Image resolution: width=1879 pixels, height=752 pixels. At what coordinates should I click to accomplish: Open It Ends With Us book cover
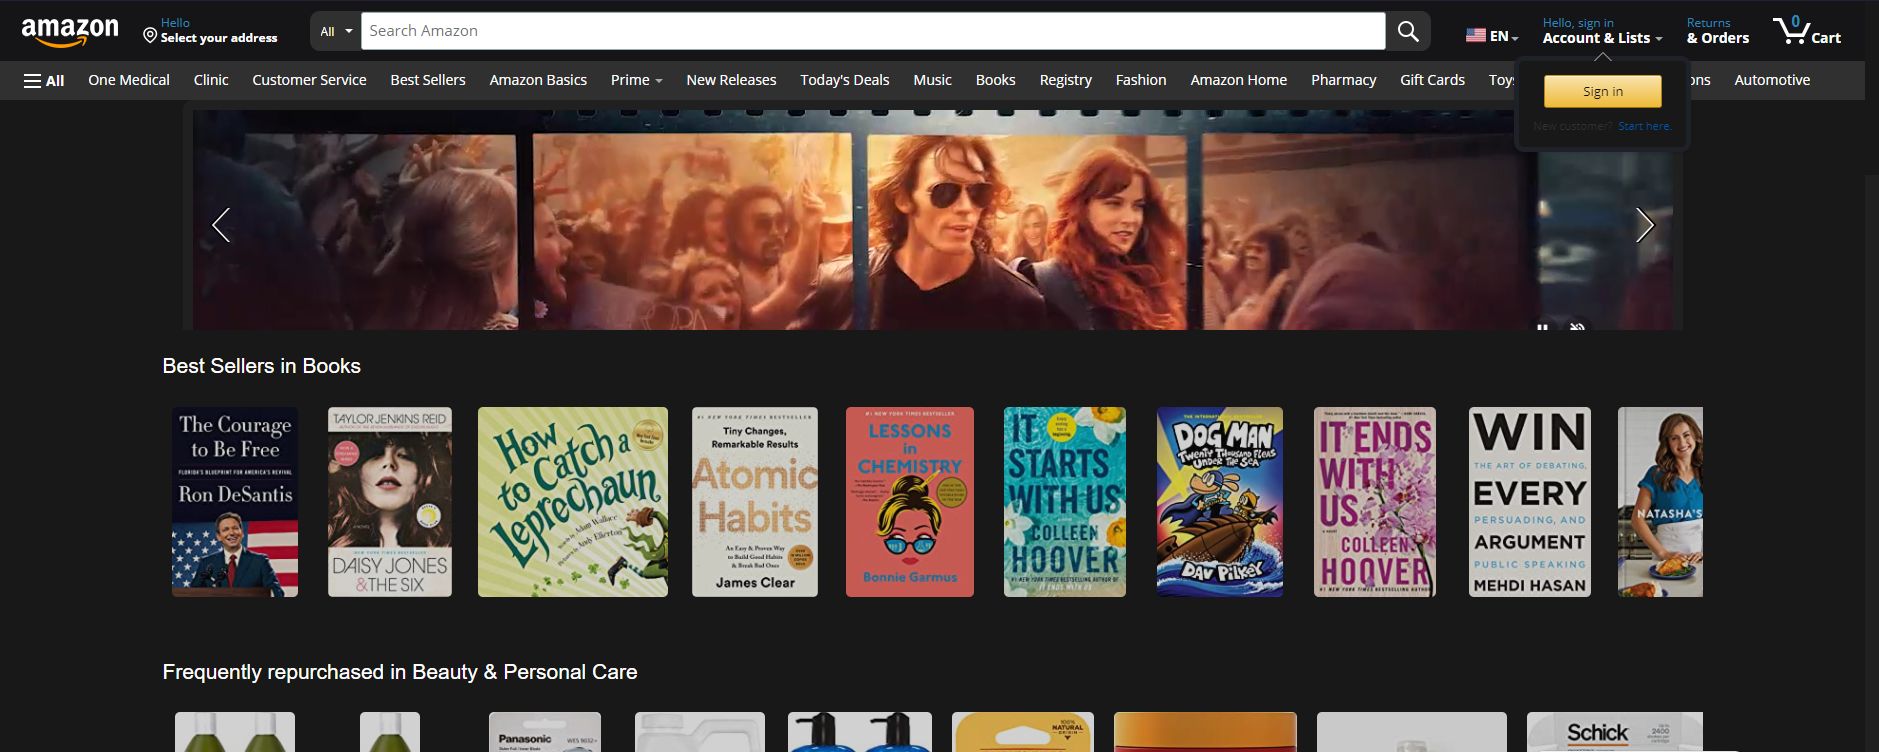point(1375,502)
